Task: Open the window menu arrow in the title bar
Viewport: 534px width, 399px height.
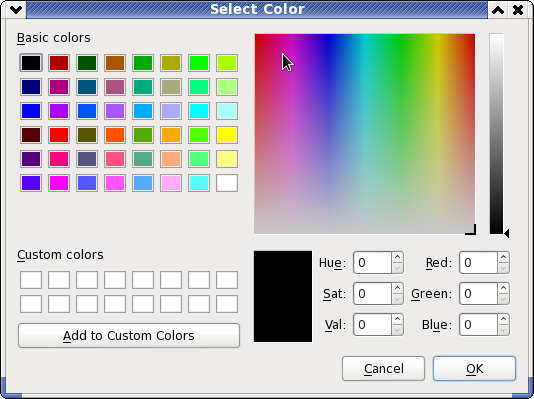Action: tap(16, 10)
